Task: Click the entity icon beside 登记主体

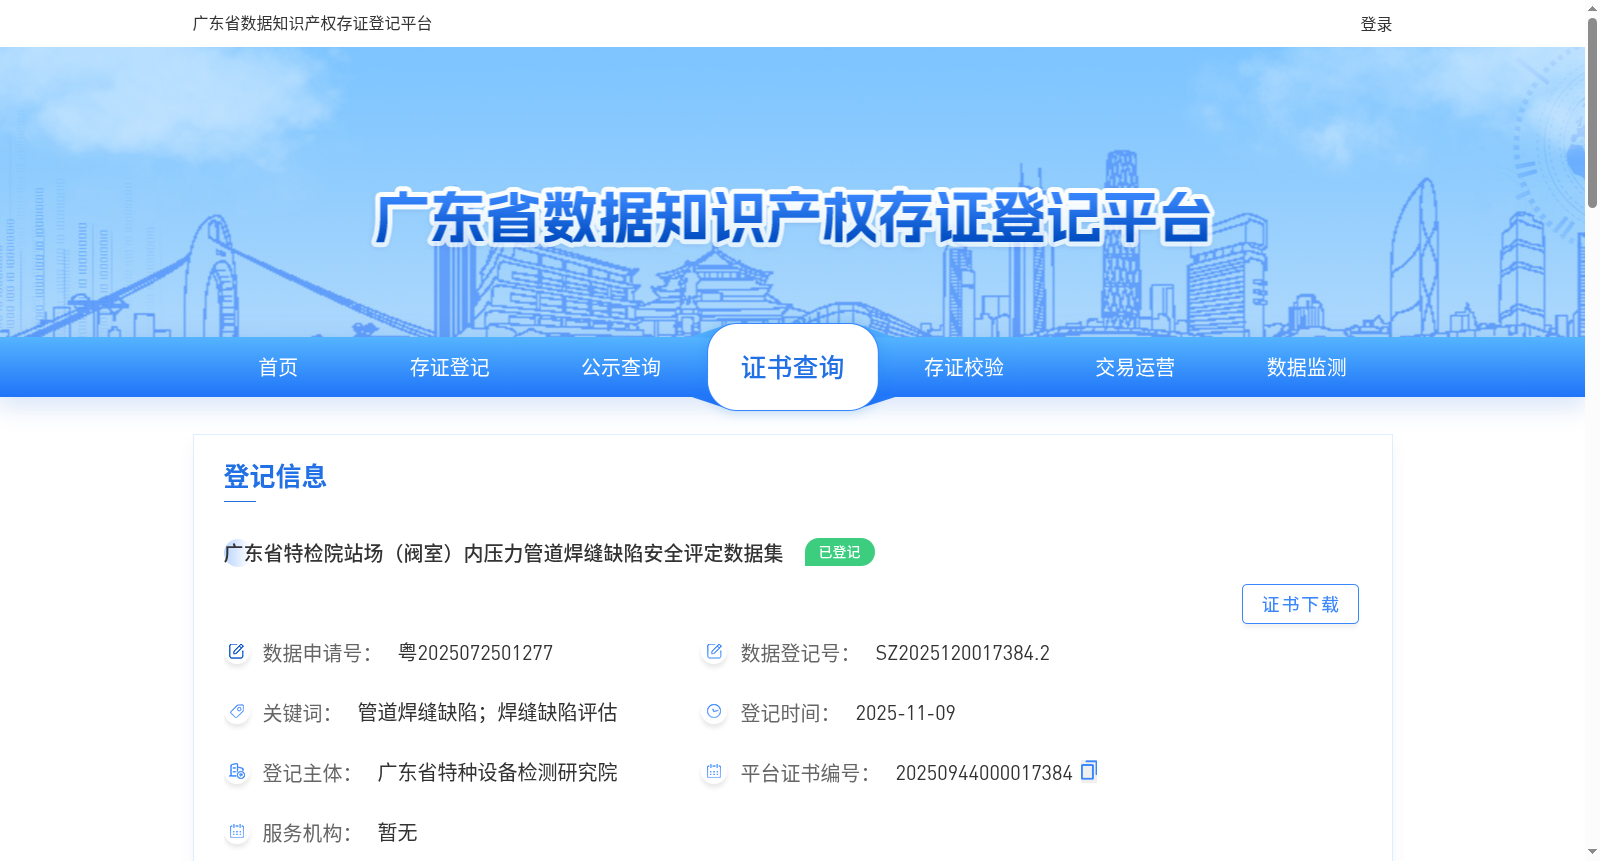Action: click(236, 772)
